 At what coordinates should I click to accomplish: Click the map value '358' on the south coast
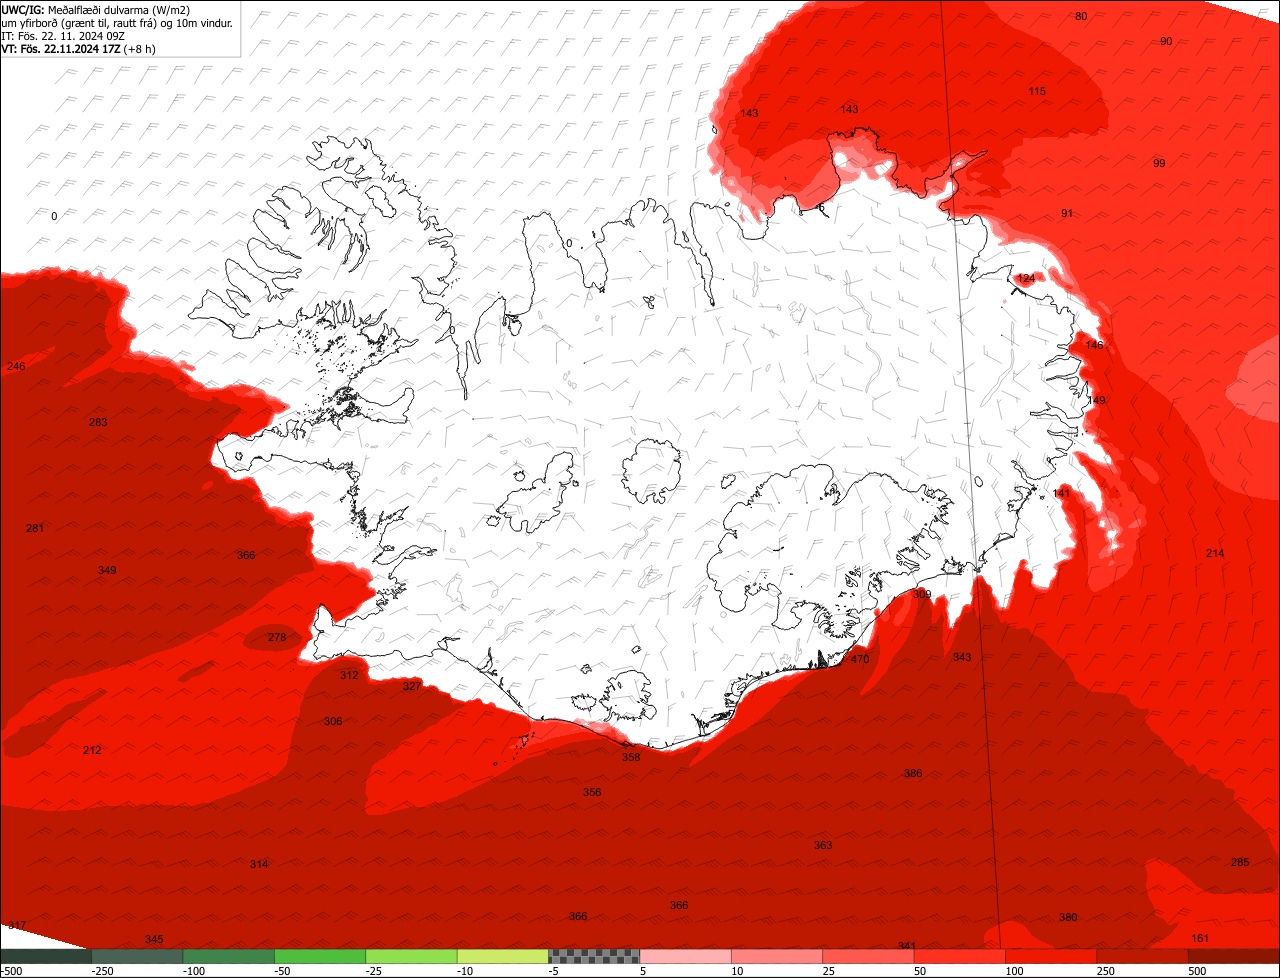click(631, 757)
